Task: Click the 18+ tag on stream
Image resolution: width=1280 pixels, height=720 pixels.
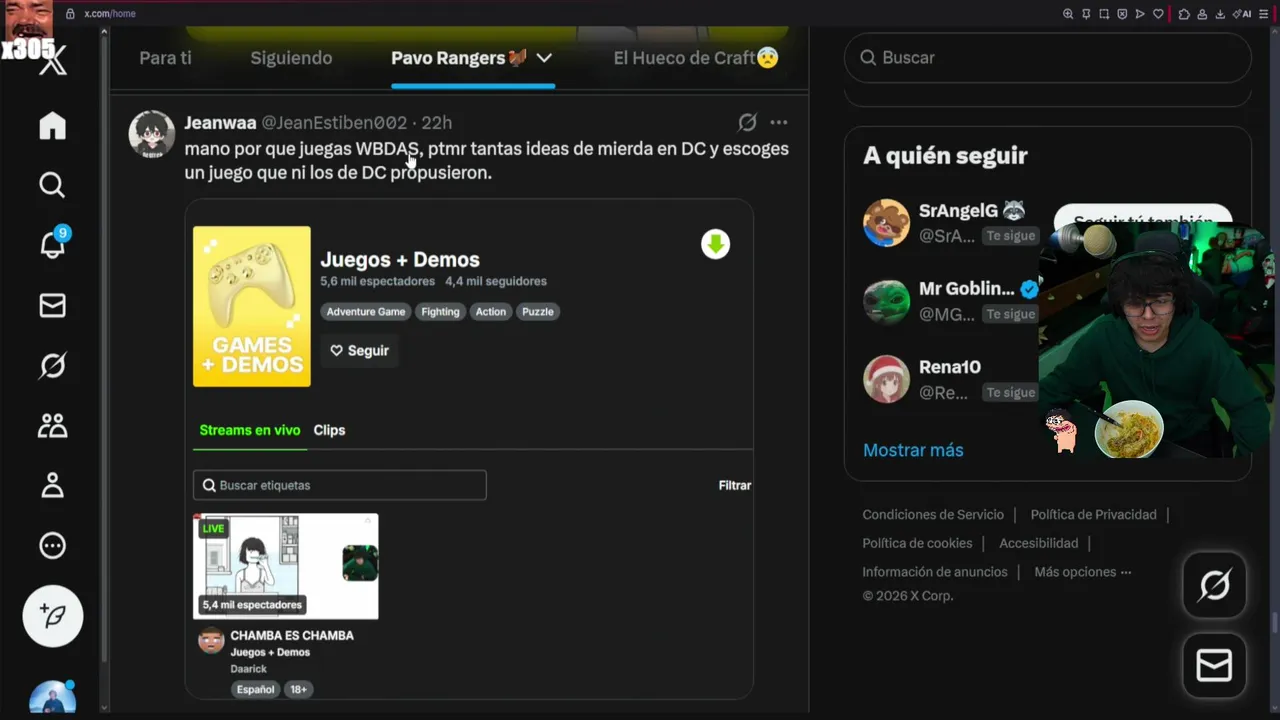Action: point(298,689)
